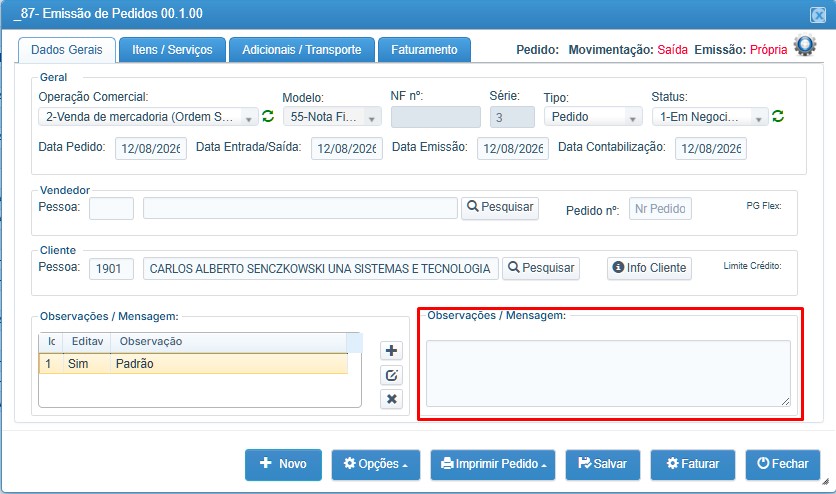Close the Emissão de Pedidos window
This screenshot has height=494, width=836.
point(818,14)
